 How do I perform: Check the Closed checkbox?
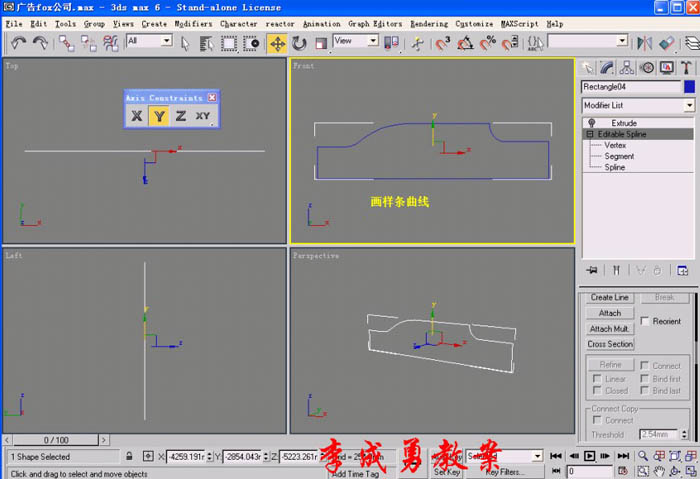pyautogui.click(x=597, y=390)
